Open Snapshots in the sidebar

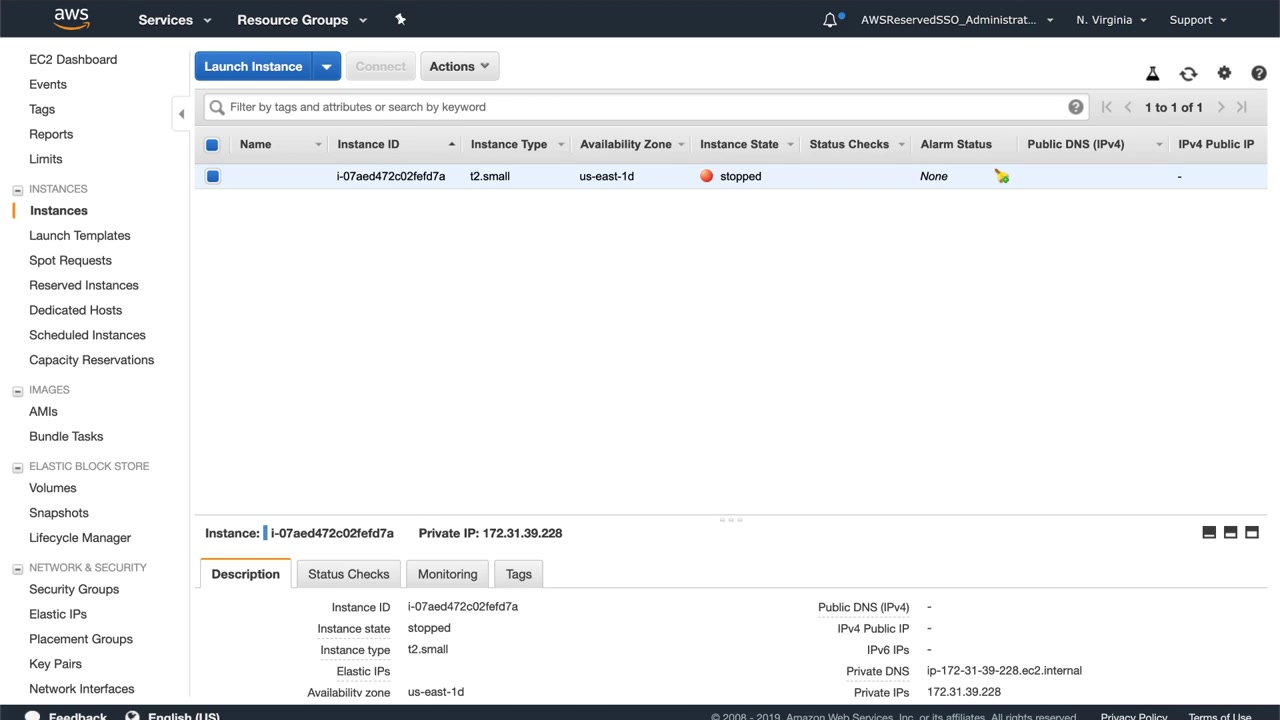click(x=59, y=513)
